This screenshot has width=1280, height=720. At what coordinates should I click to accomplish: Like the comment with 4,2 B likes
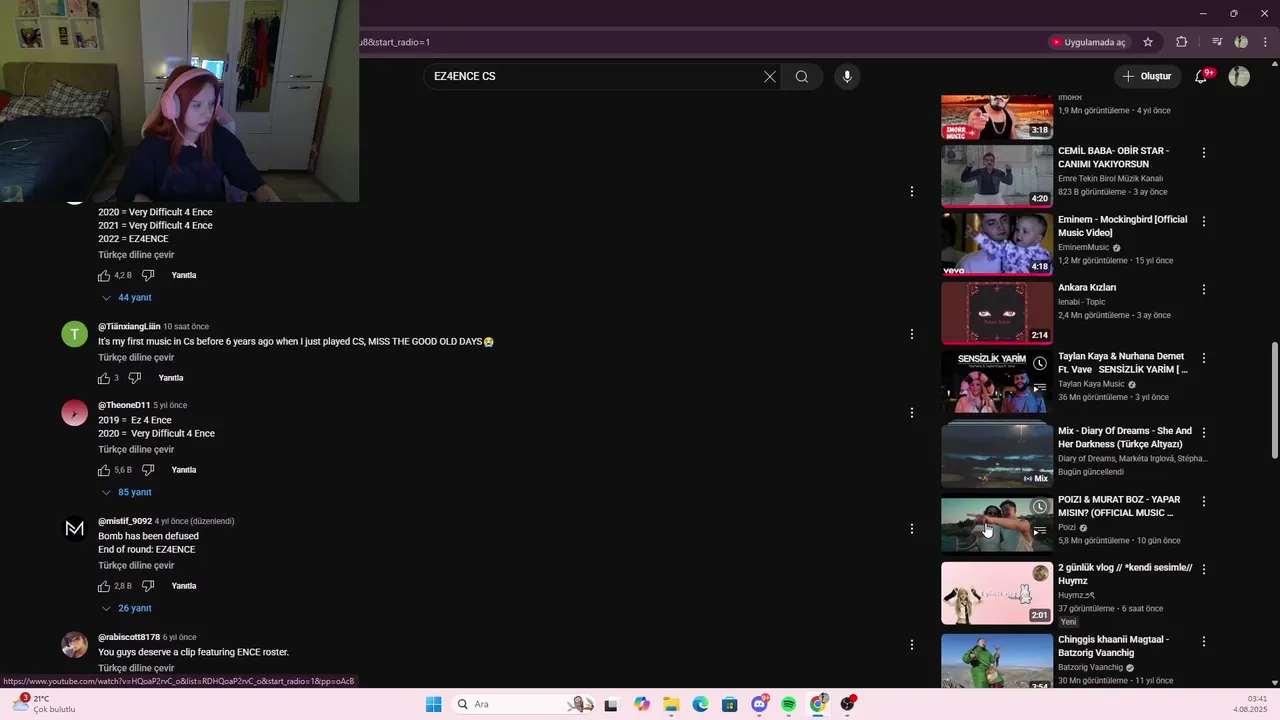(x=104, y=275)
